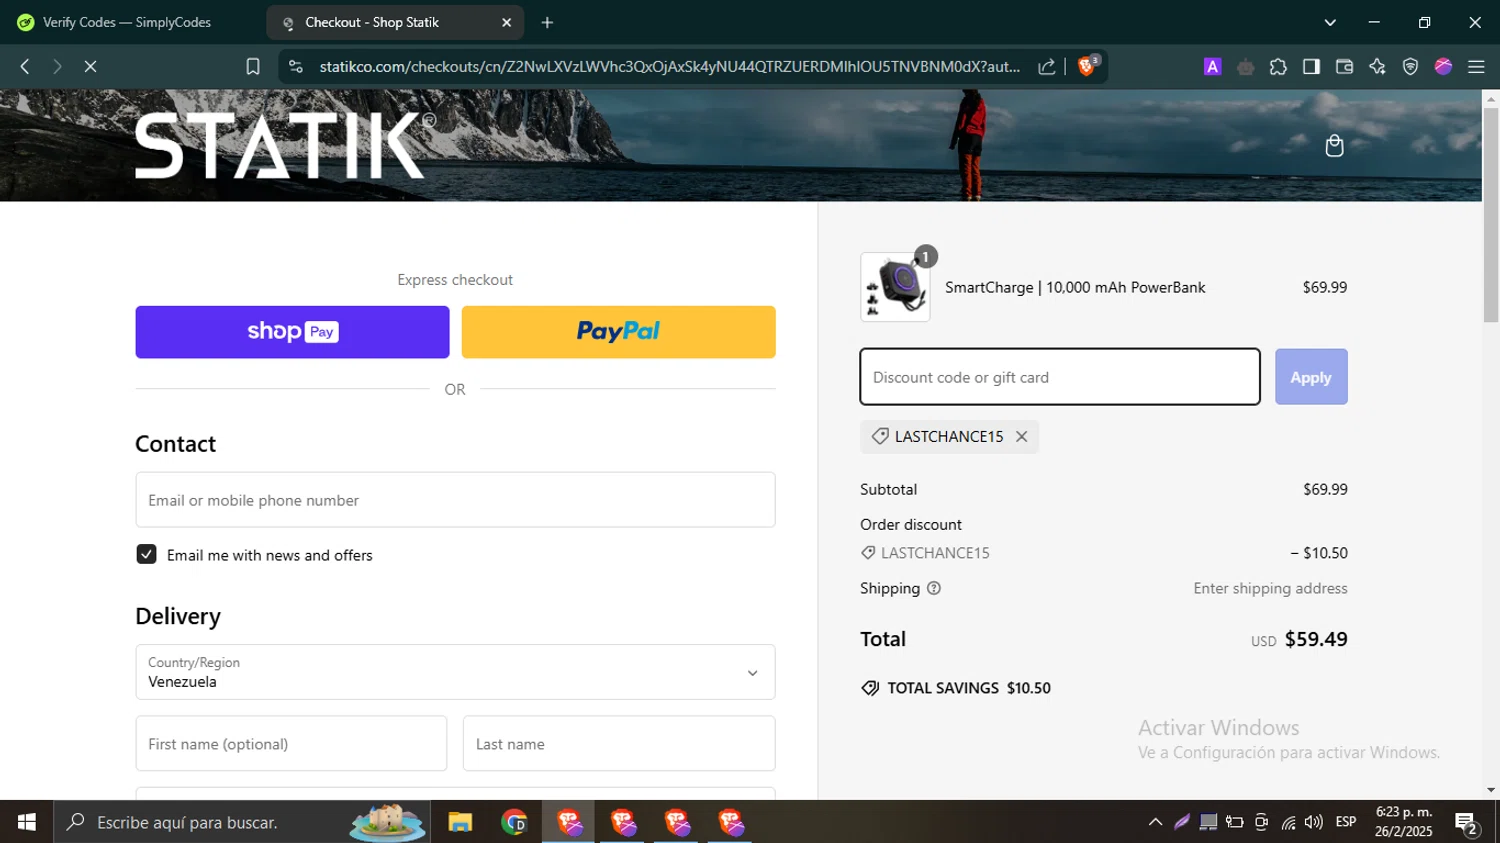Image resolution: width=1500 pixels, height=843 pixels.
Task: Click the ESP language indicator
Action: (x=1346, y=822)
